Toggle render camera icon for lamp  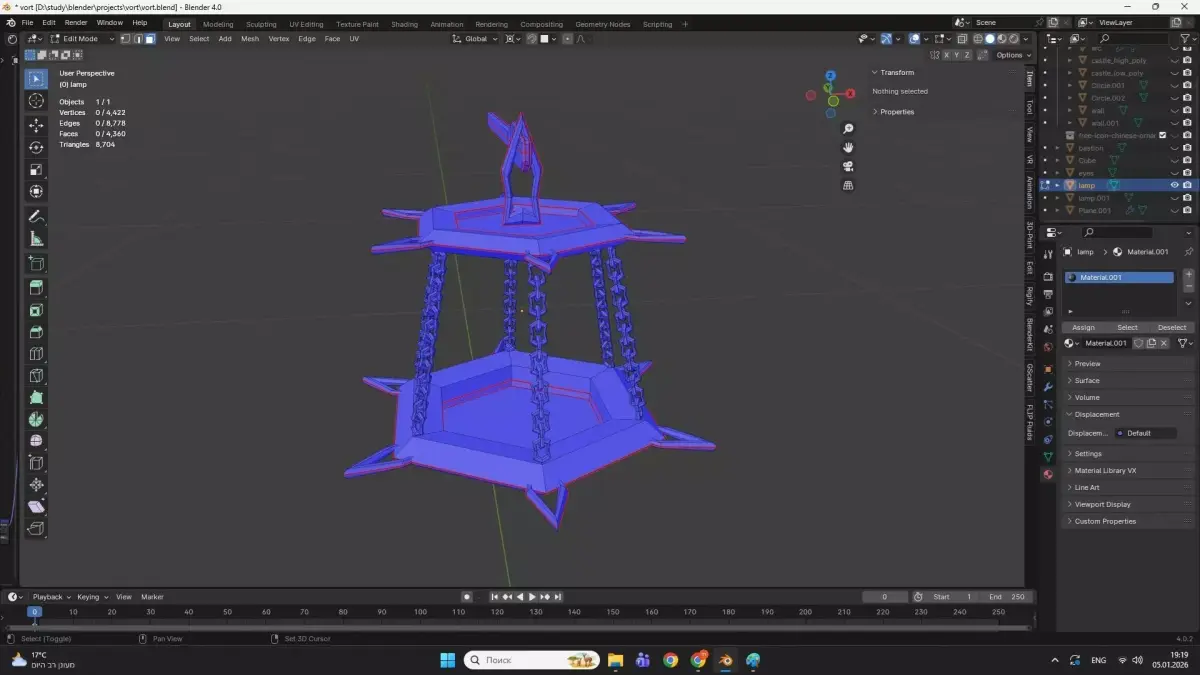[1187, 185]
